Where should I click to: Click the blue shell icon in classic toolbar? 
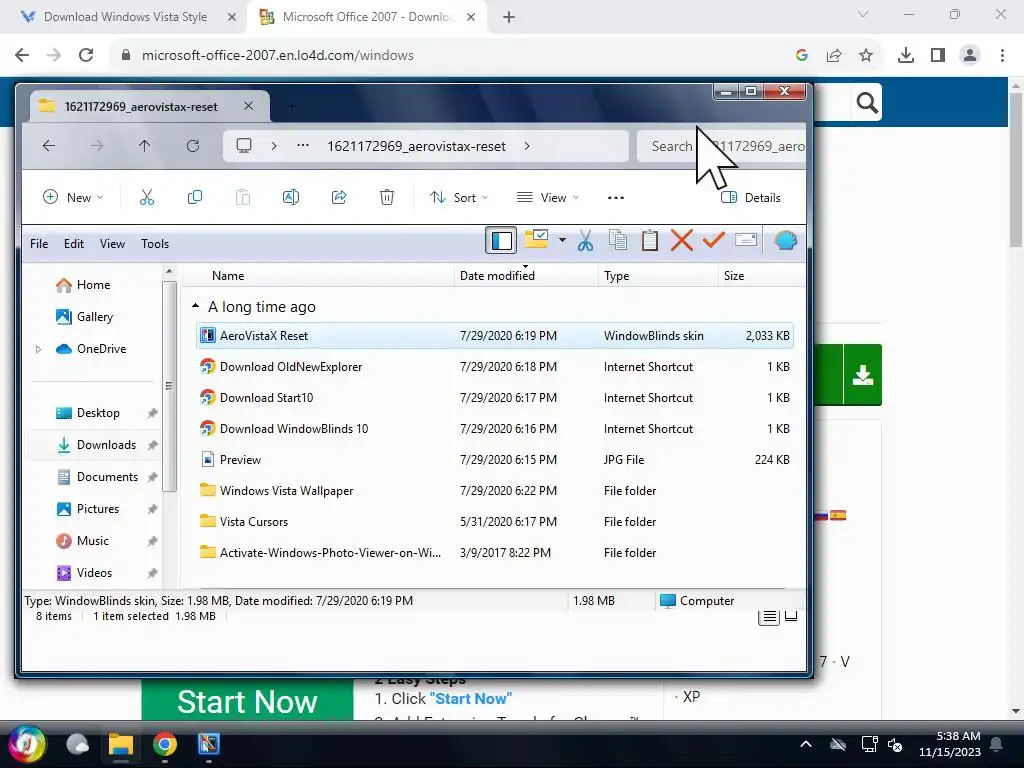tap(786, 241)
